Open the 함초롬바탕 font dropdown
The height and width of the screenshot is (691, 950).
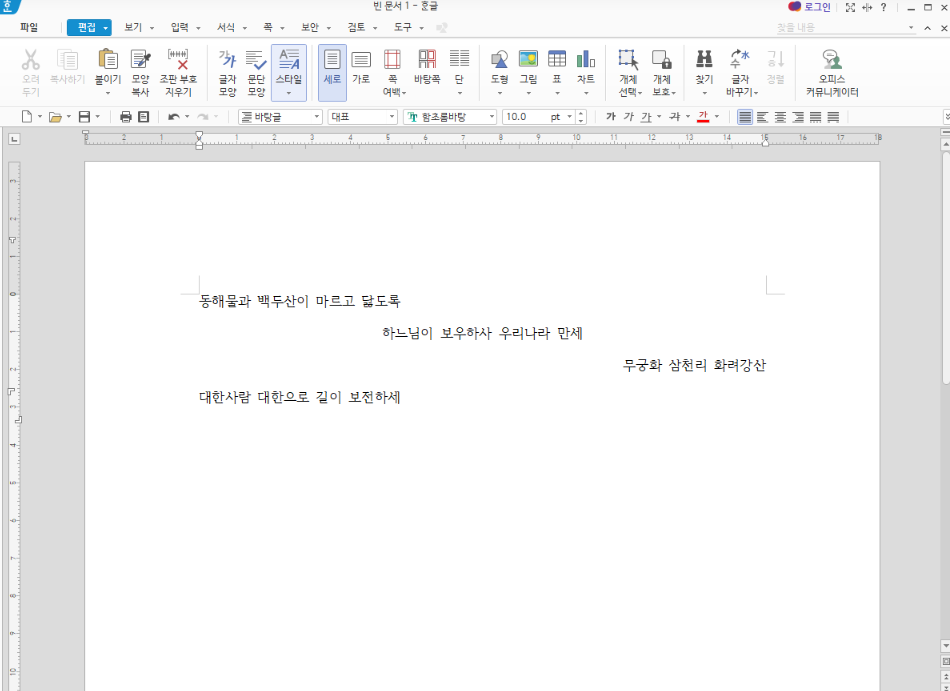(x=450, y=117)
